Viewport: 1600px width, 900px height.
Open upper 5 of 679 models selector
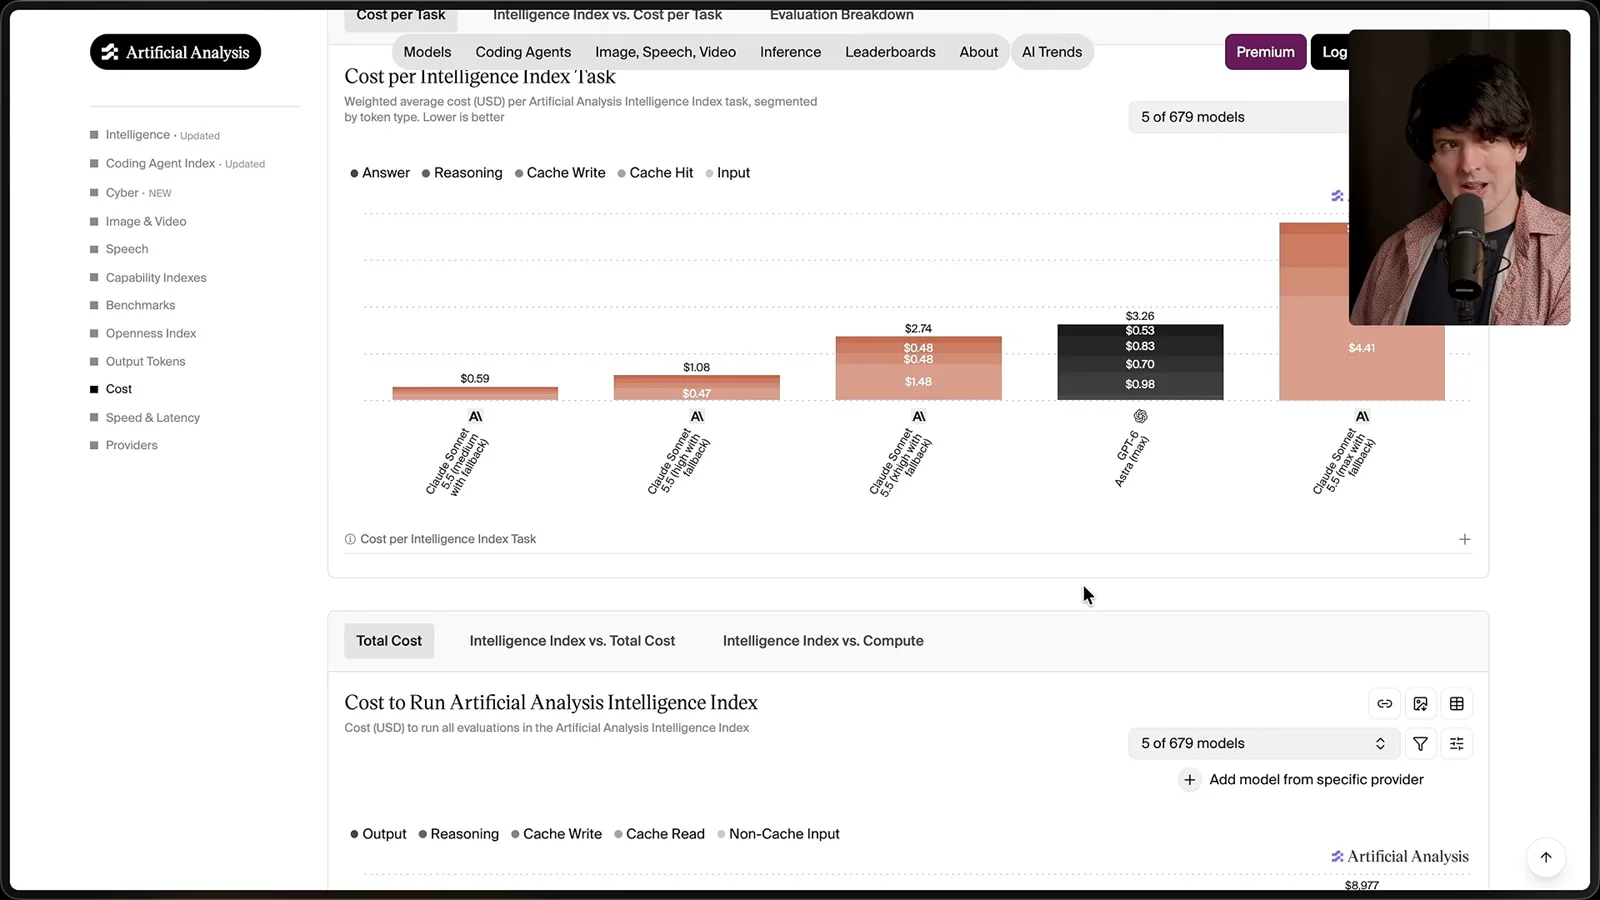point(1238,117)
